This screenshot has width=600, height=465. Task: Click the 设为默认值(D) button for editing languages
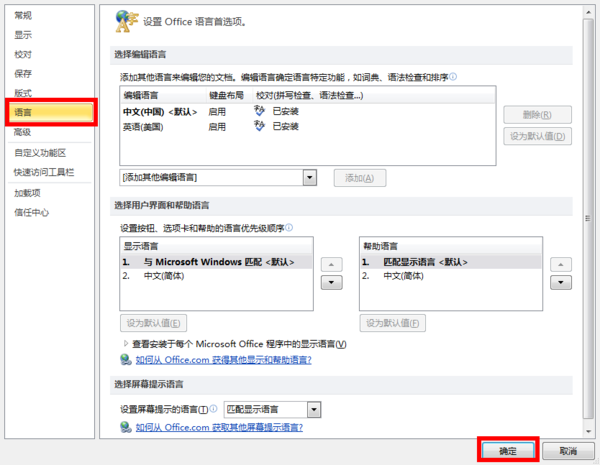[537, 136]
